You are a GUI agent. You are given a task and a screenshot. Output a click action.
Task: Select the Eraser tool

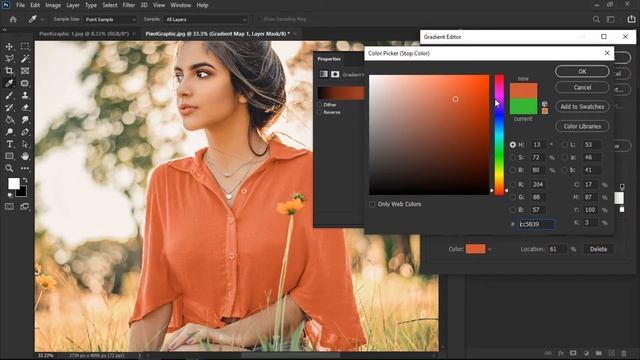pos(25,108)
